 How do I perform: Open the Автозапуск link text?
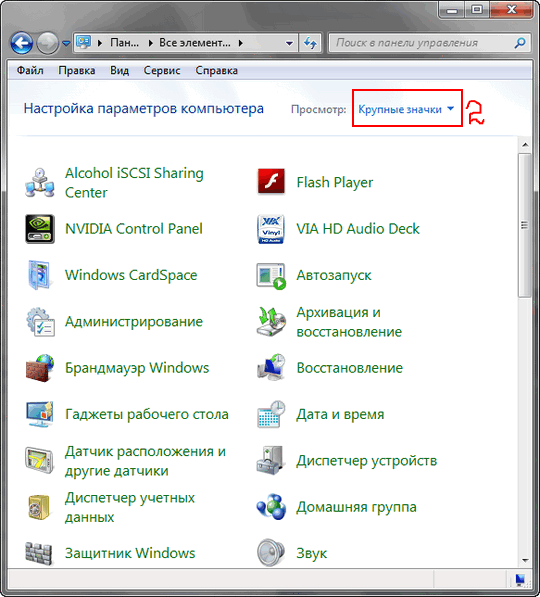point(334,275)
